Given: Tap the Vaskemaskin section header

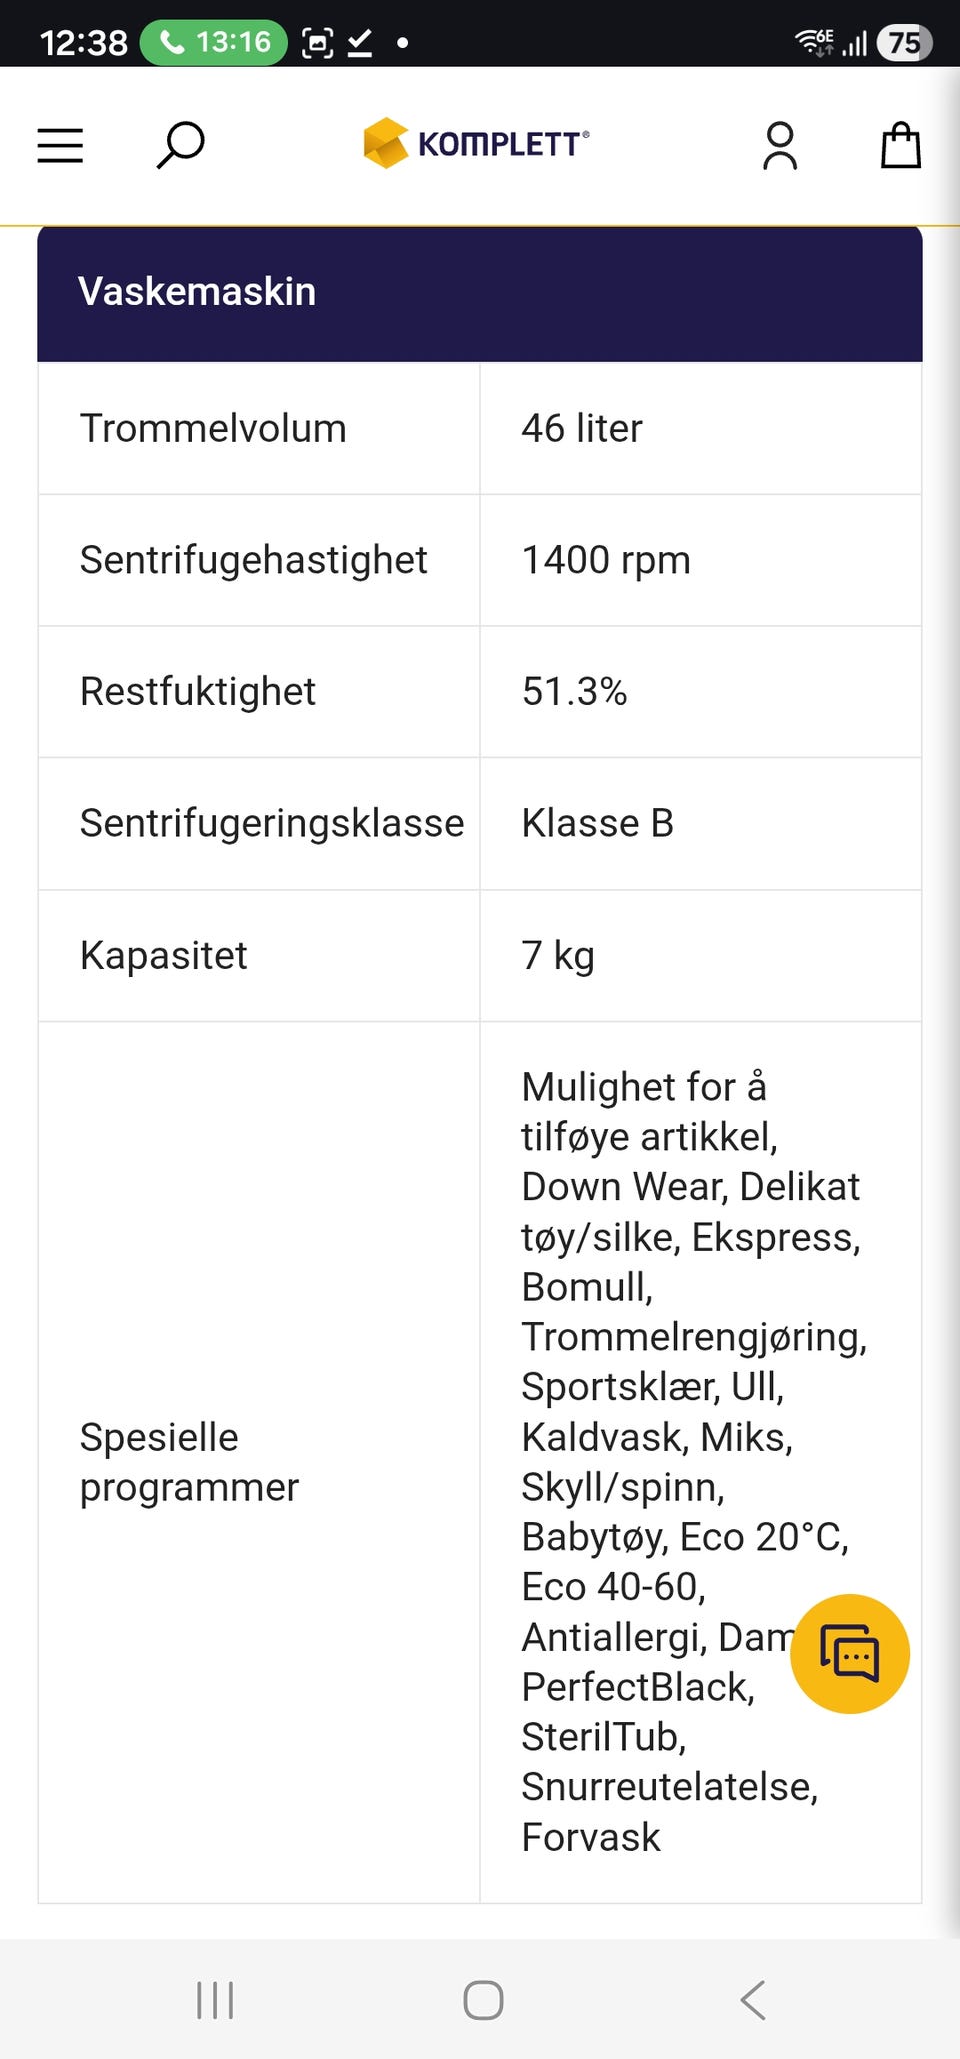Looking at the screenshot, I should [197, 292].
